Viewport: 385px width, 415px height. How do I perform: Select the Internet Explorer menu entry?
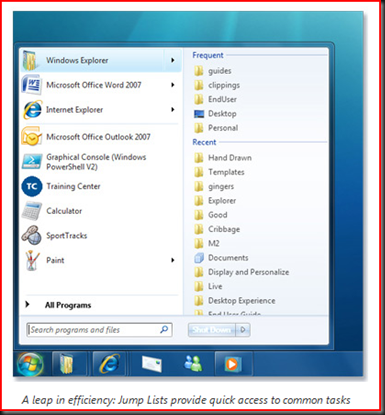tap(100, 110)
